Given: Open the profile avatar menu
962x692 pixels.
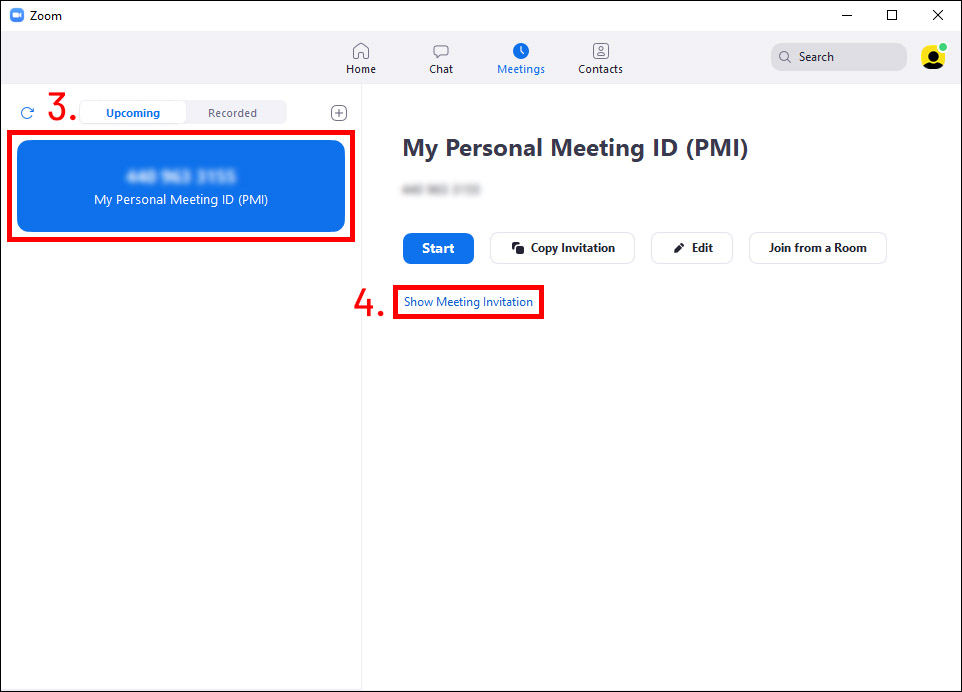Looking at the screenshot, I should tap(933, 57).
